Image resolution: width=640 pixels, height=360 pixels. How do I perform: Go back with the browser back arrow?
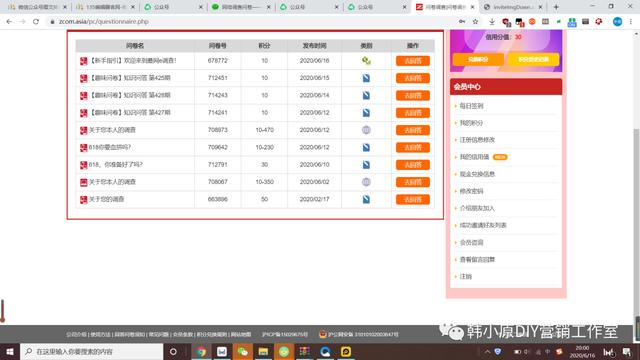9,22
